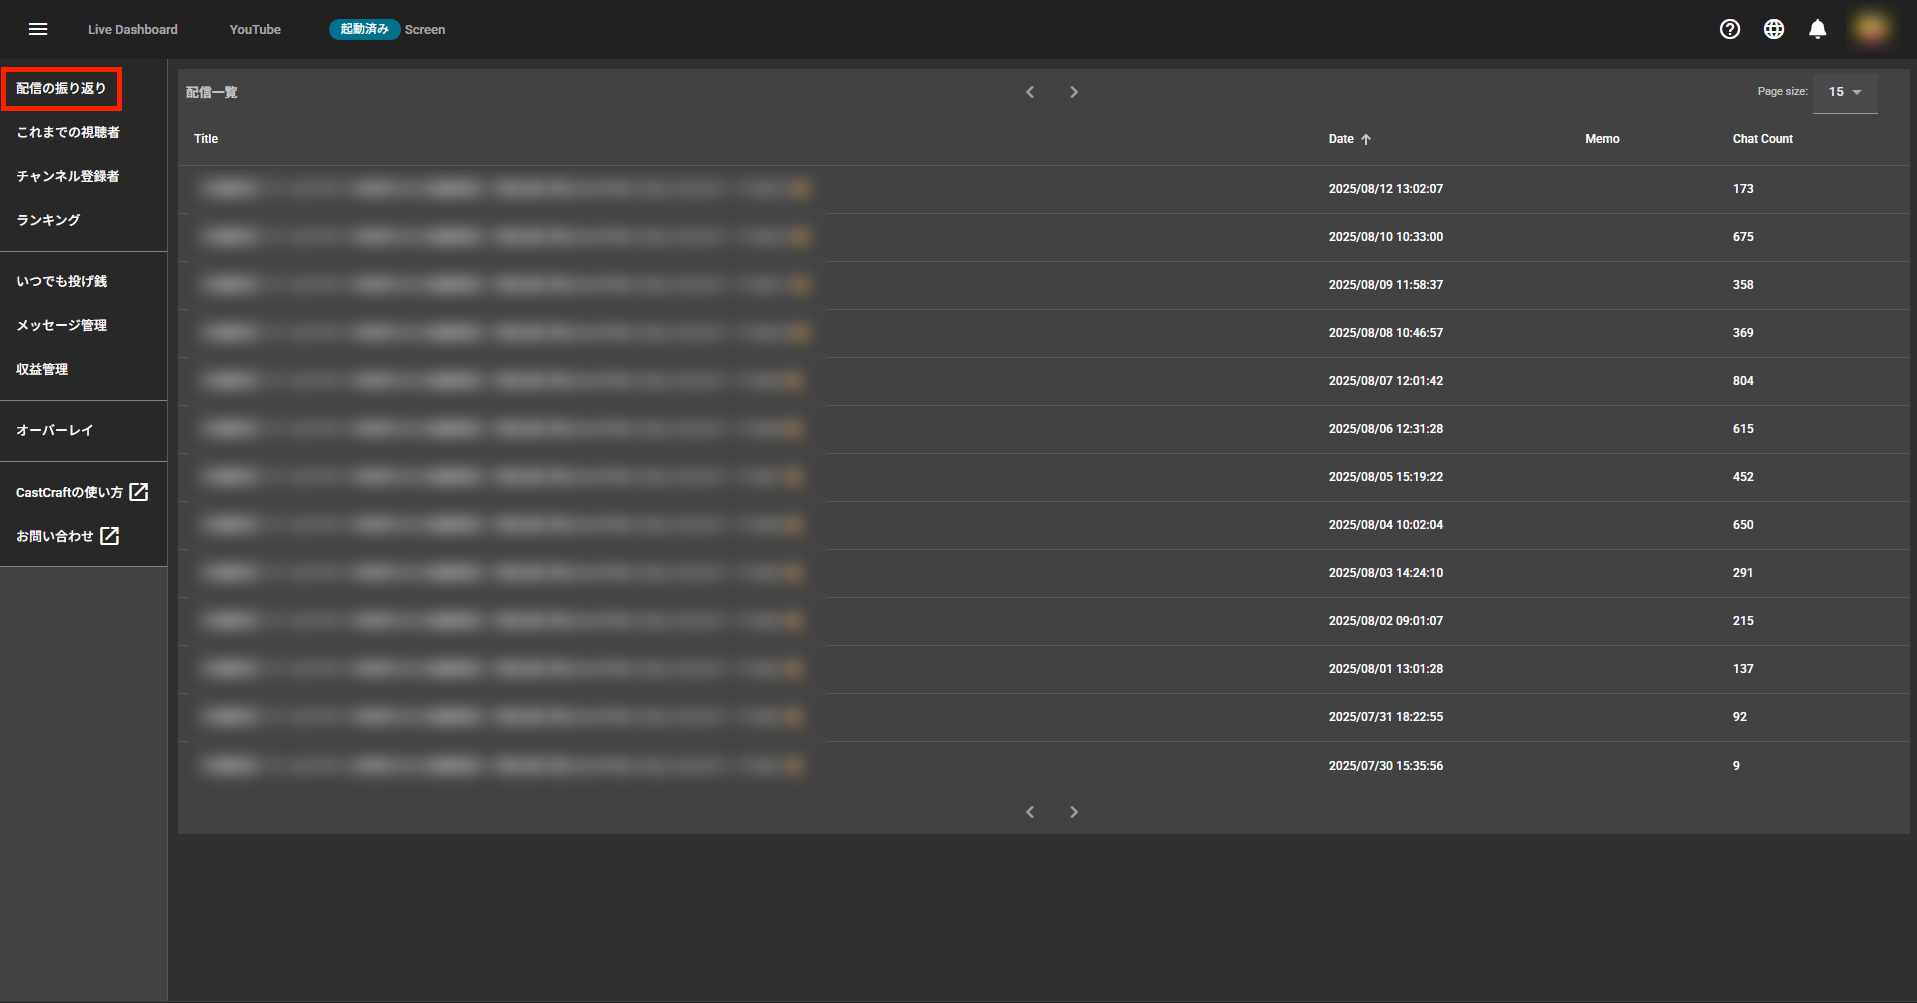Click chat count 173
1917x1003 pixels.
(1743, 189)
